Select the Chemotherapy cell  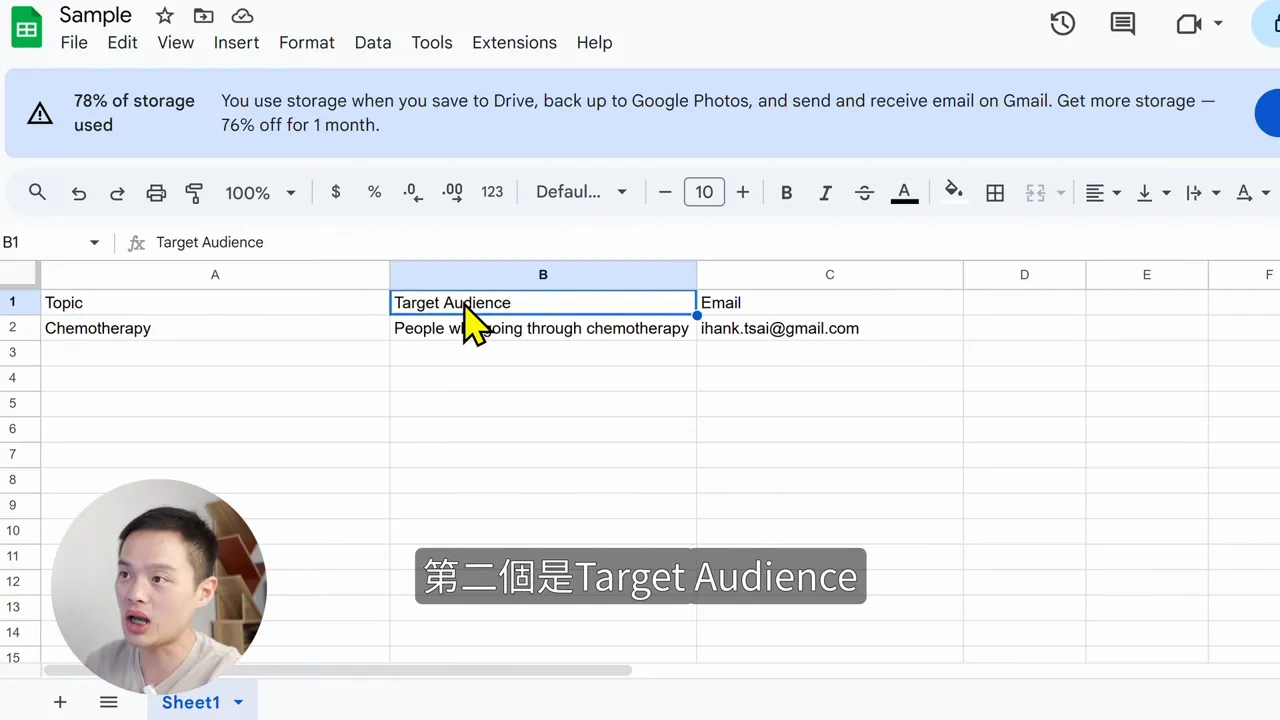[x=215, y=328]
